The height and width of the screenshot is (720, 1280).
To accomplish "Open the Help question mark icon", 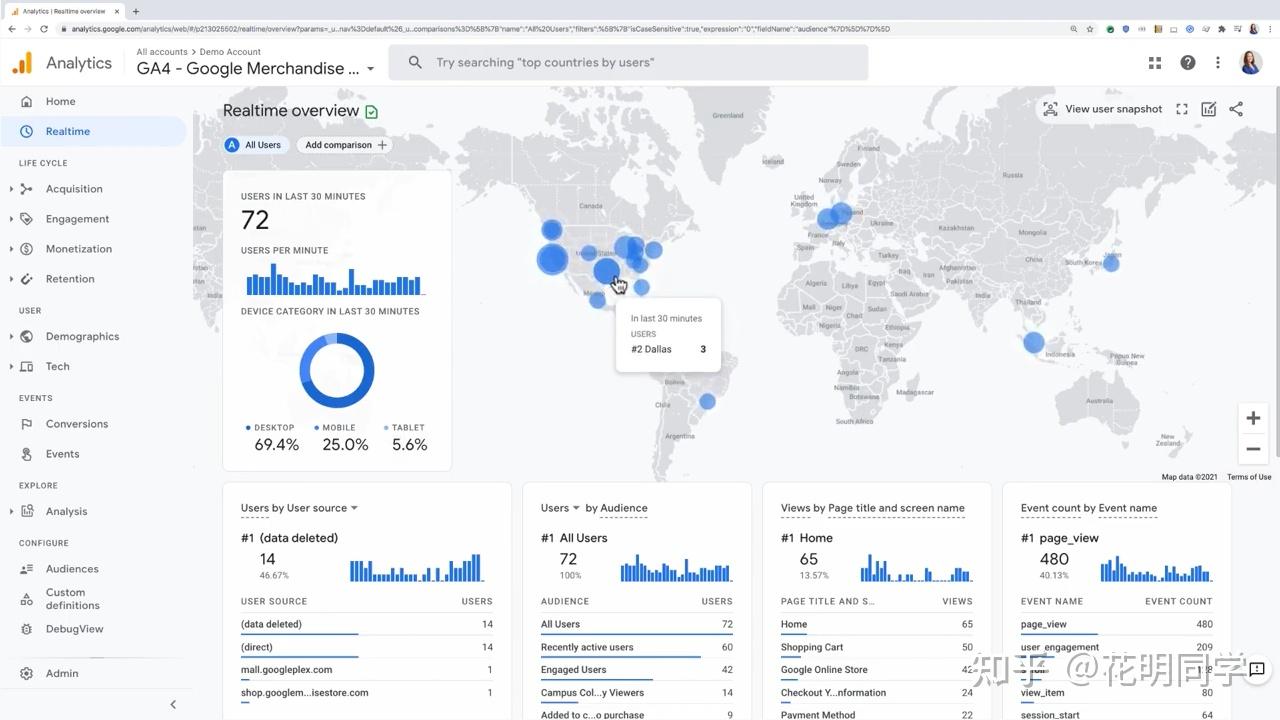I will click(x=1187, y=62).
